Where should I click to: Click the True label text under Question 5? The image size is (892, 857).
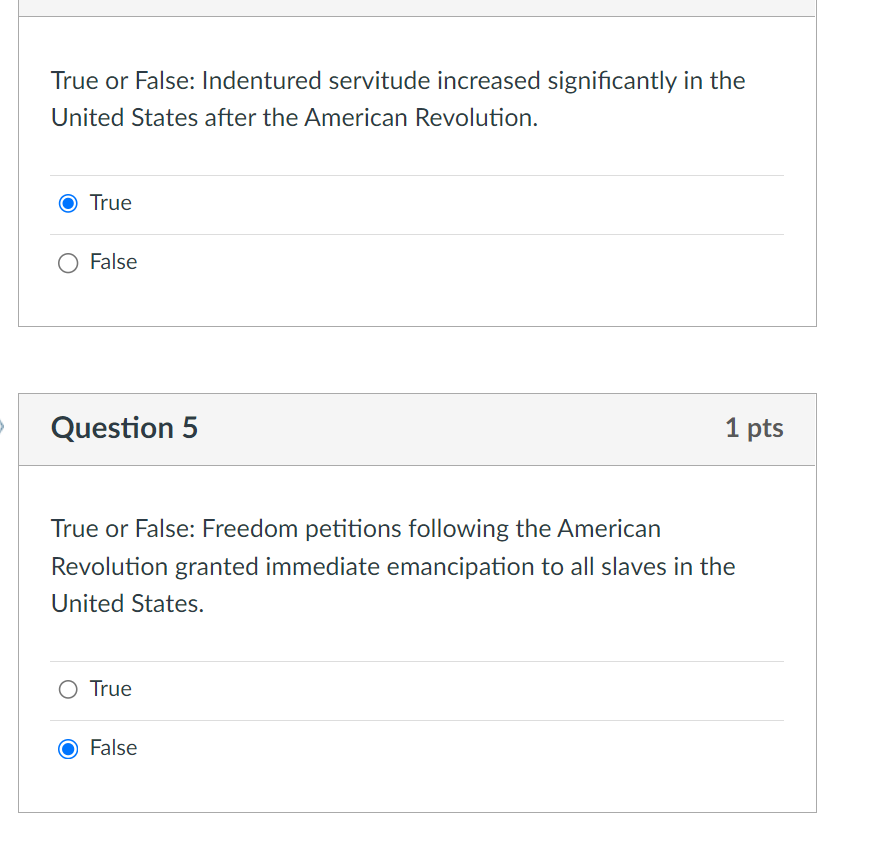[113, 688]
